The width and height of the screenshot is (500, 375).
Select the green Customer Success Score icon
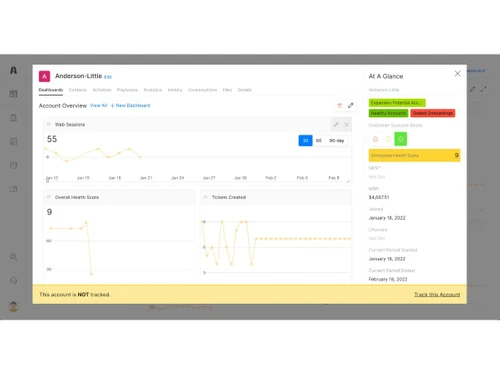tap(401, 139)
